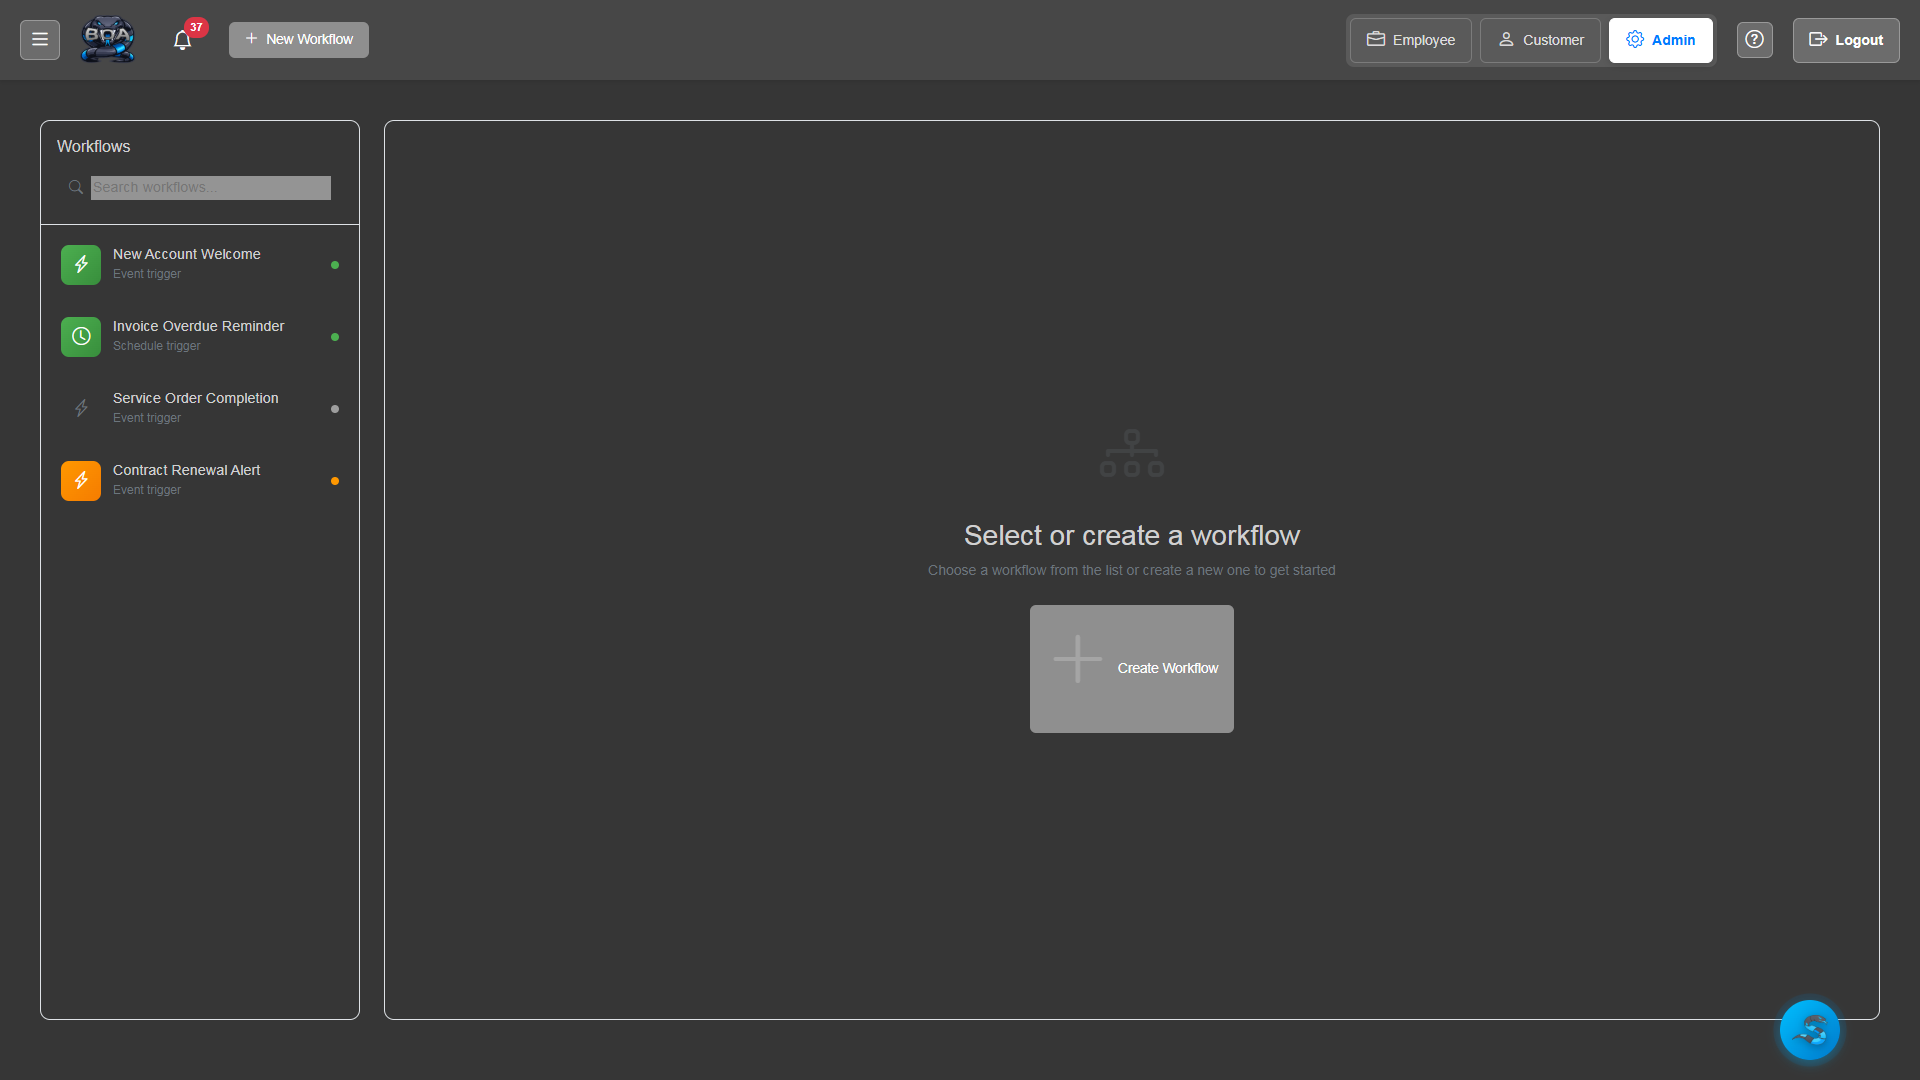This screenshot has height=1080, width=1920.
Task: Click the clock icon on Invoice Overdue Reminder
Action: point(80,336)
